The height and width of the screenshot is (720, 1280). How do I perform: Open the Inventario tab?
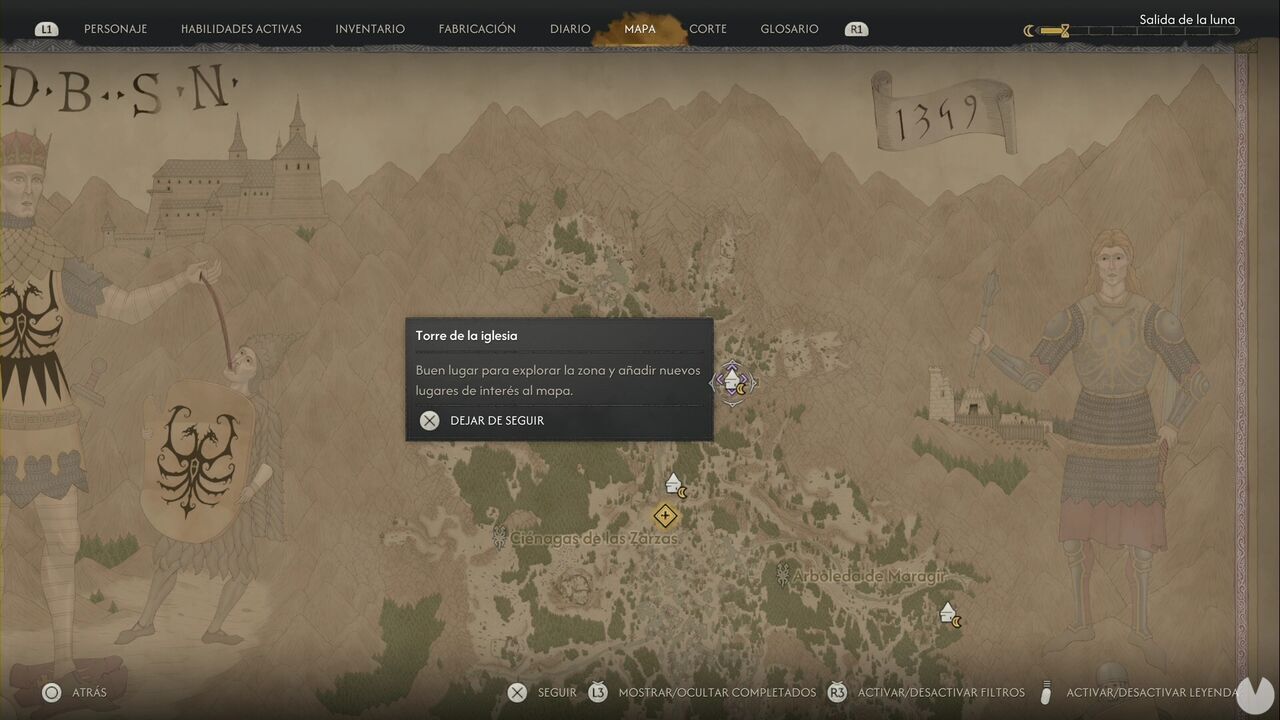370,29
